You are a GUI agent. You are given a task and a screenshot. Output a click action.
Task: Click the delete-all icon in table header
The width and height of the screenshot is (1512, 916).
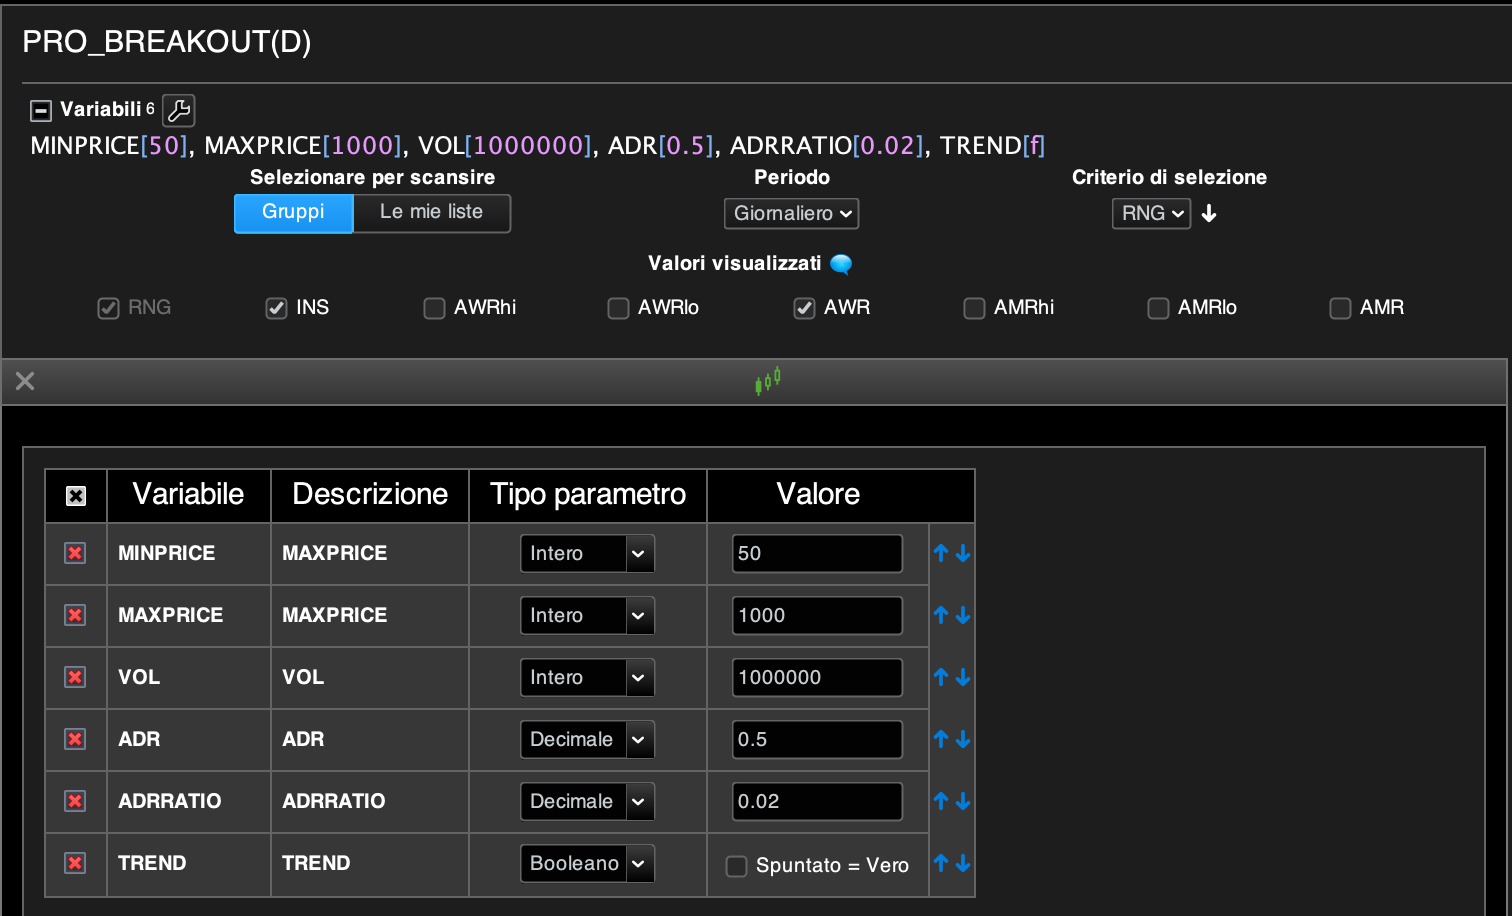coord(76,496)
